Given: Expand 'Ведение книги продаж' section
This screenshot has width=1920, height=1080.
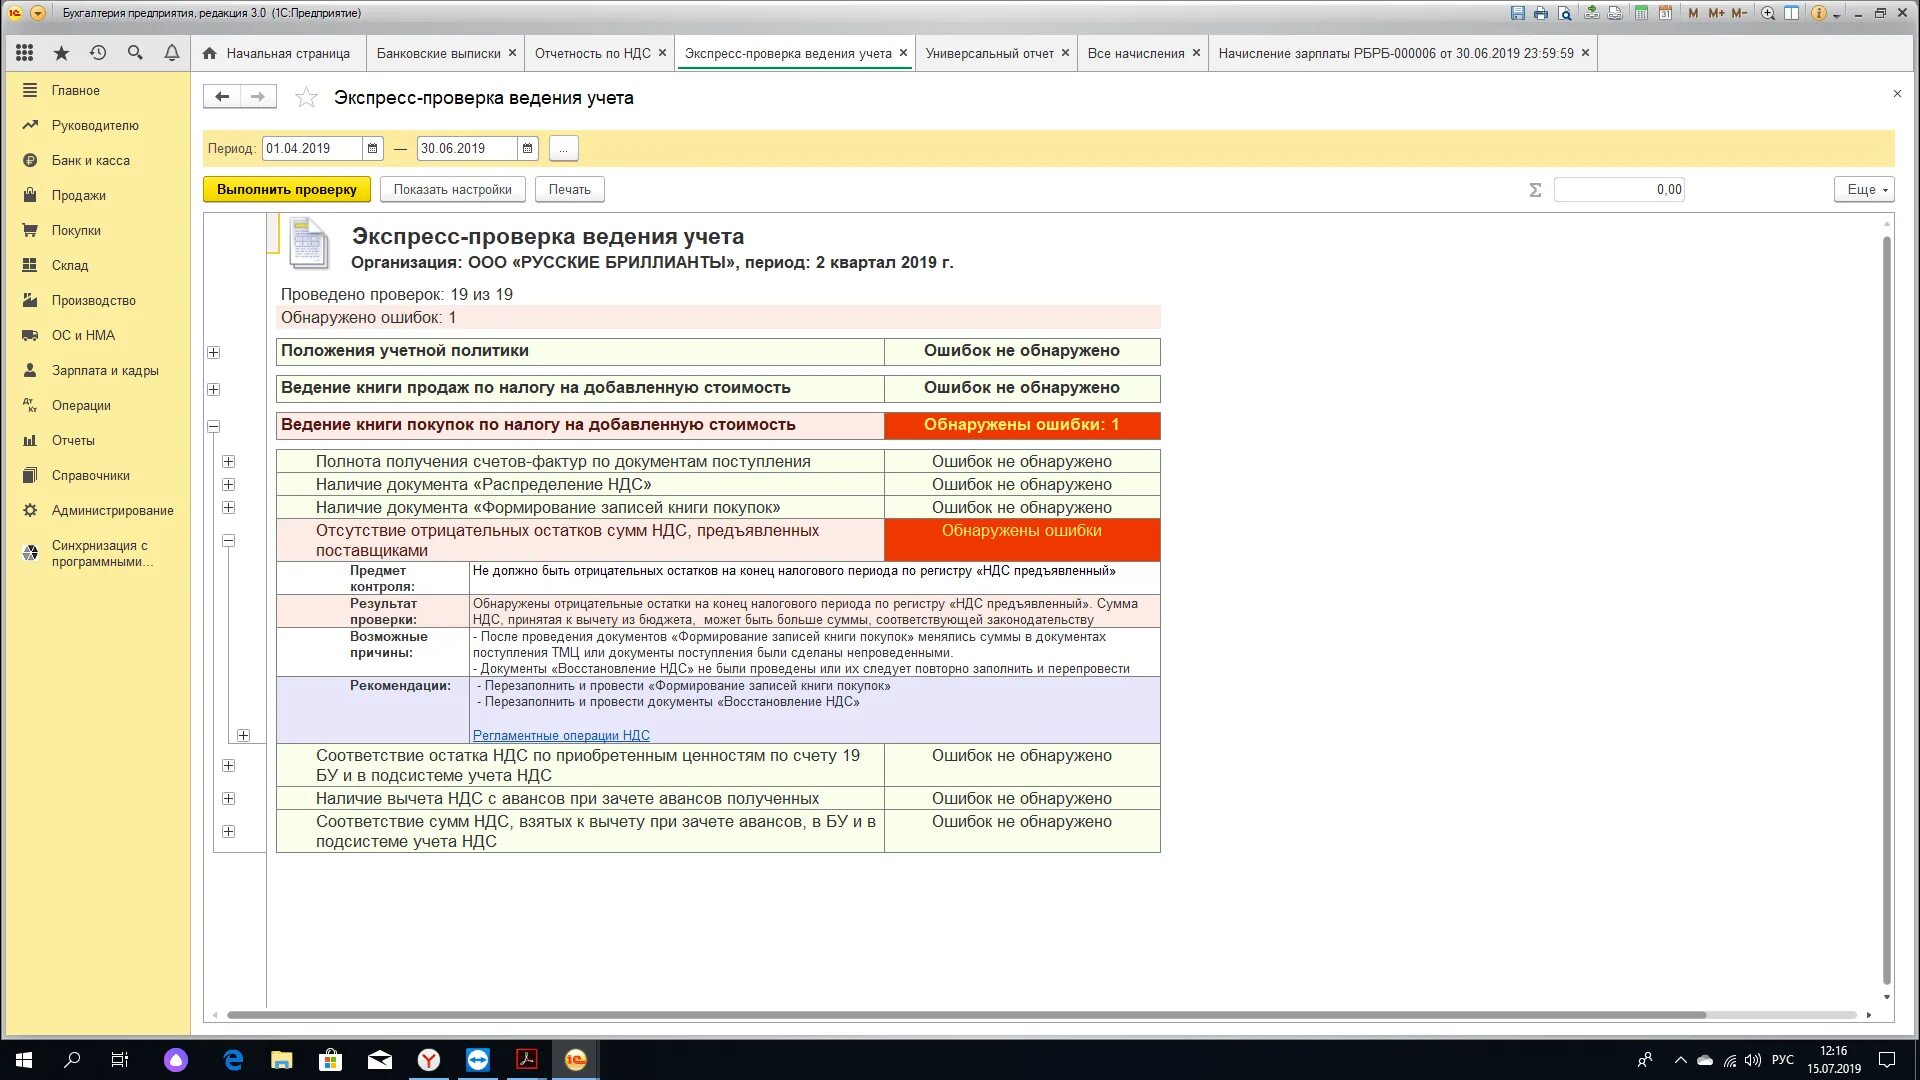Looking at the screenshot, I should [x=213, y=389].
